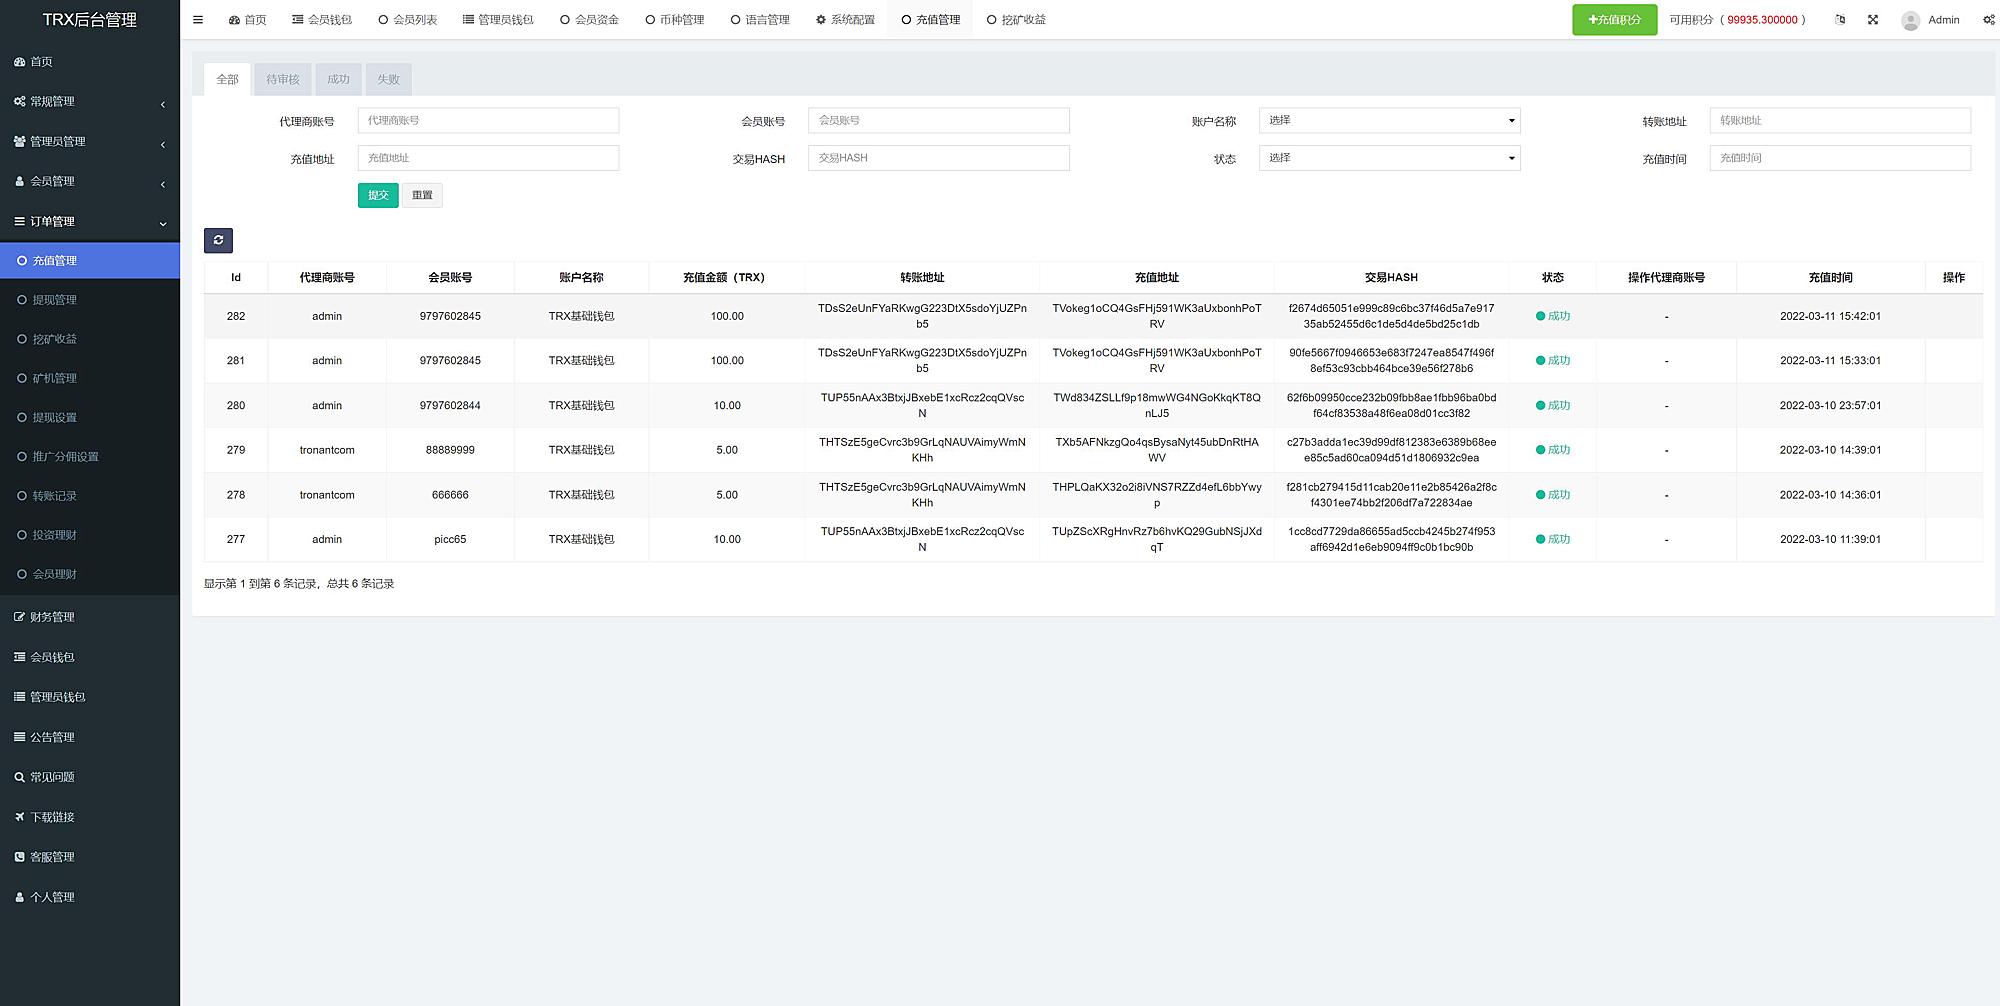The height and width of the screenshot is (1006, 2000).
Task: Open 常见问题 in the sidebar
Action: coord(52,777)
